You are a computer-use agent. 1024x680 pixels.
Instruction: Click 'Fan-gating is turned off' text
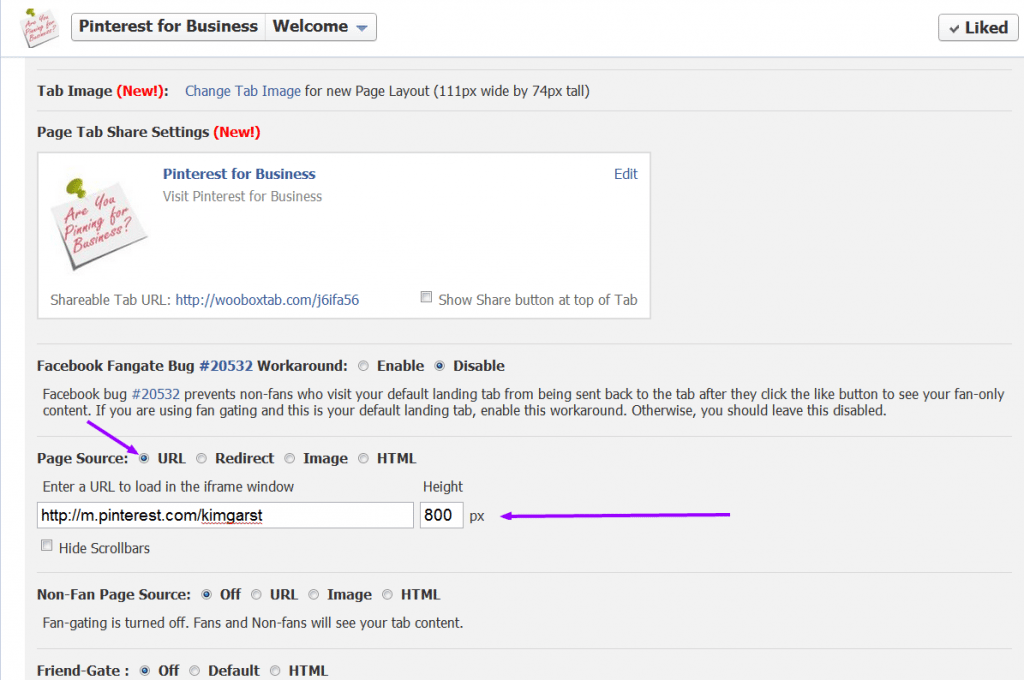click(x=253, y=623)
